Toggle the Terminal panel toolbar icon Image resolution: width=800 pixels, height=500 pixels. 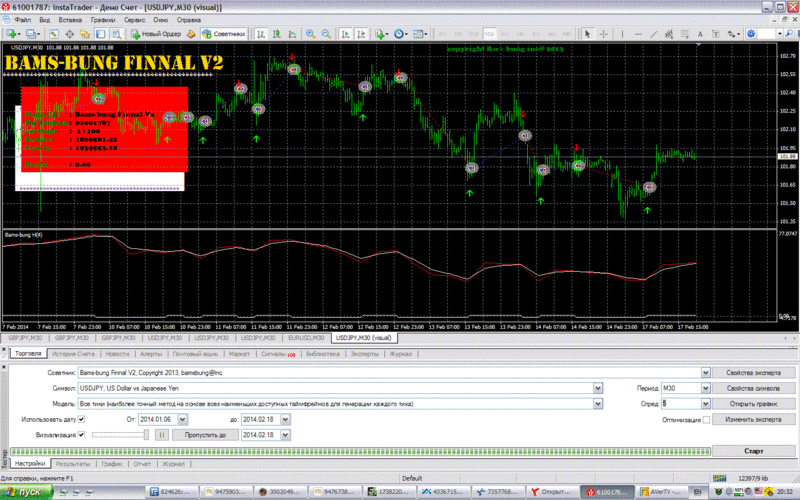(101, 34)
